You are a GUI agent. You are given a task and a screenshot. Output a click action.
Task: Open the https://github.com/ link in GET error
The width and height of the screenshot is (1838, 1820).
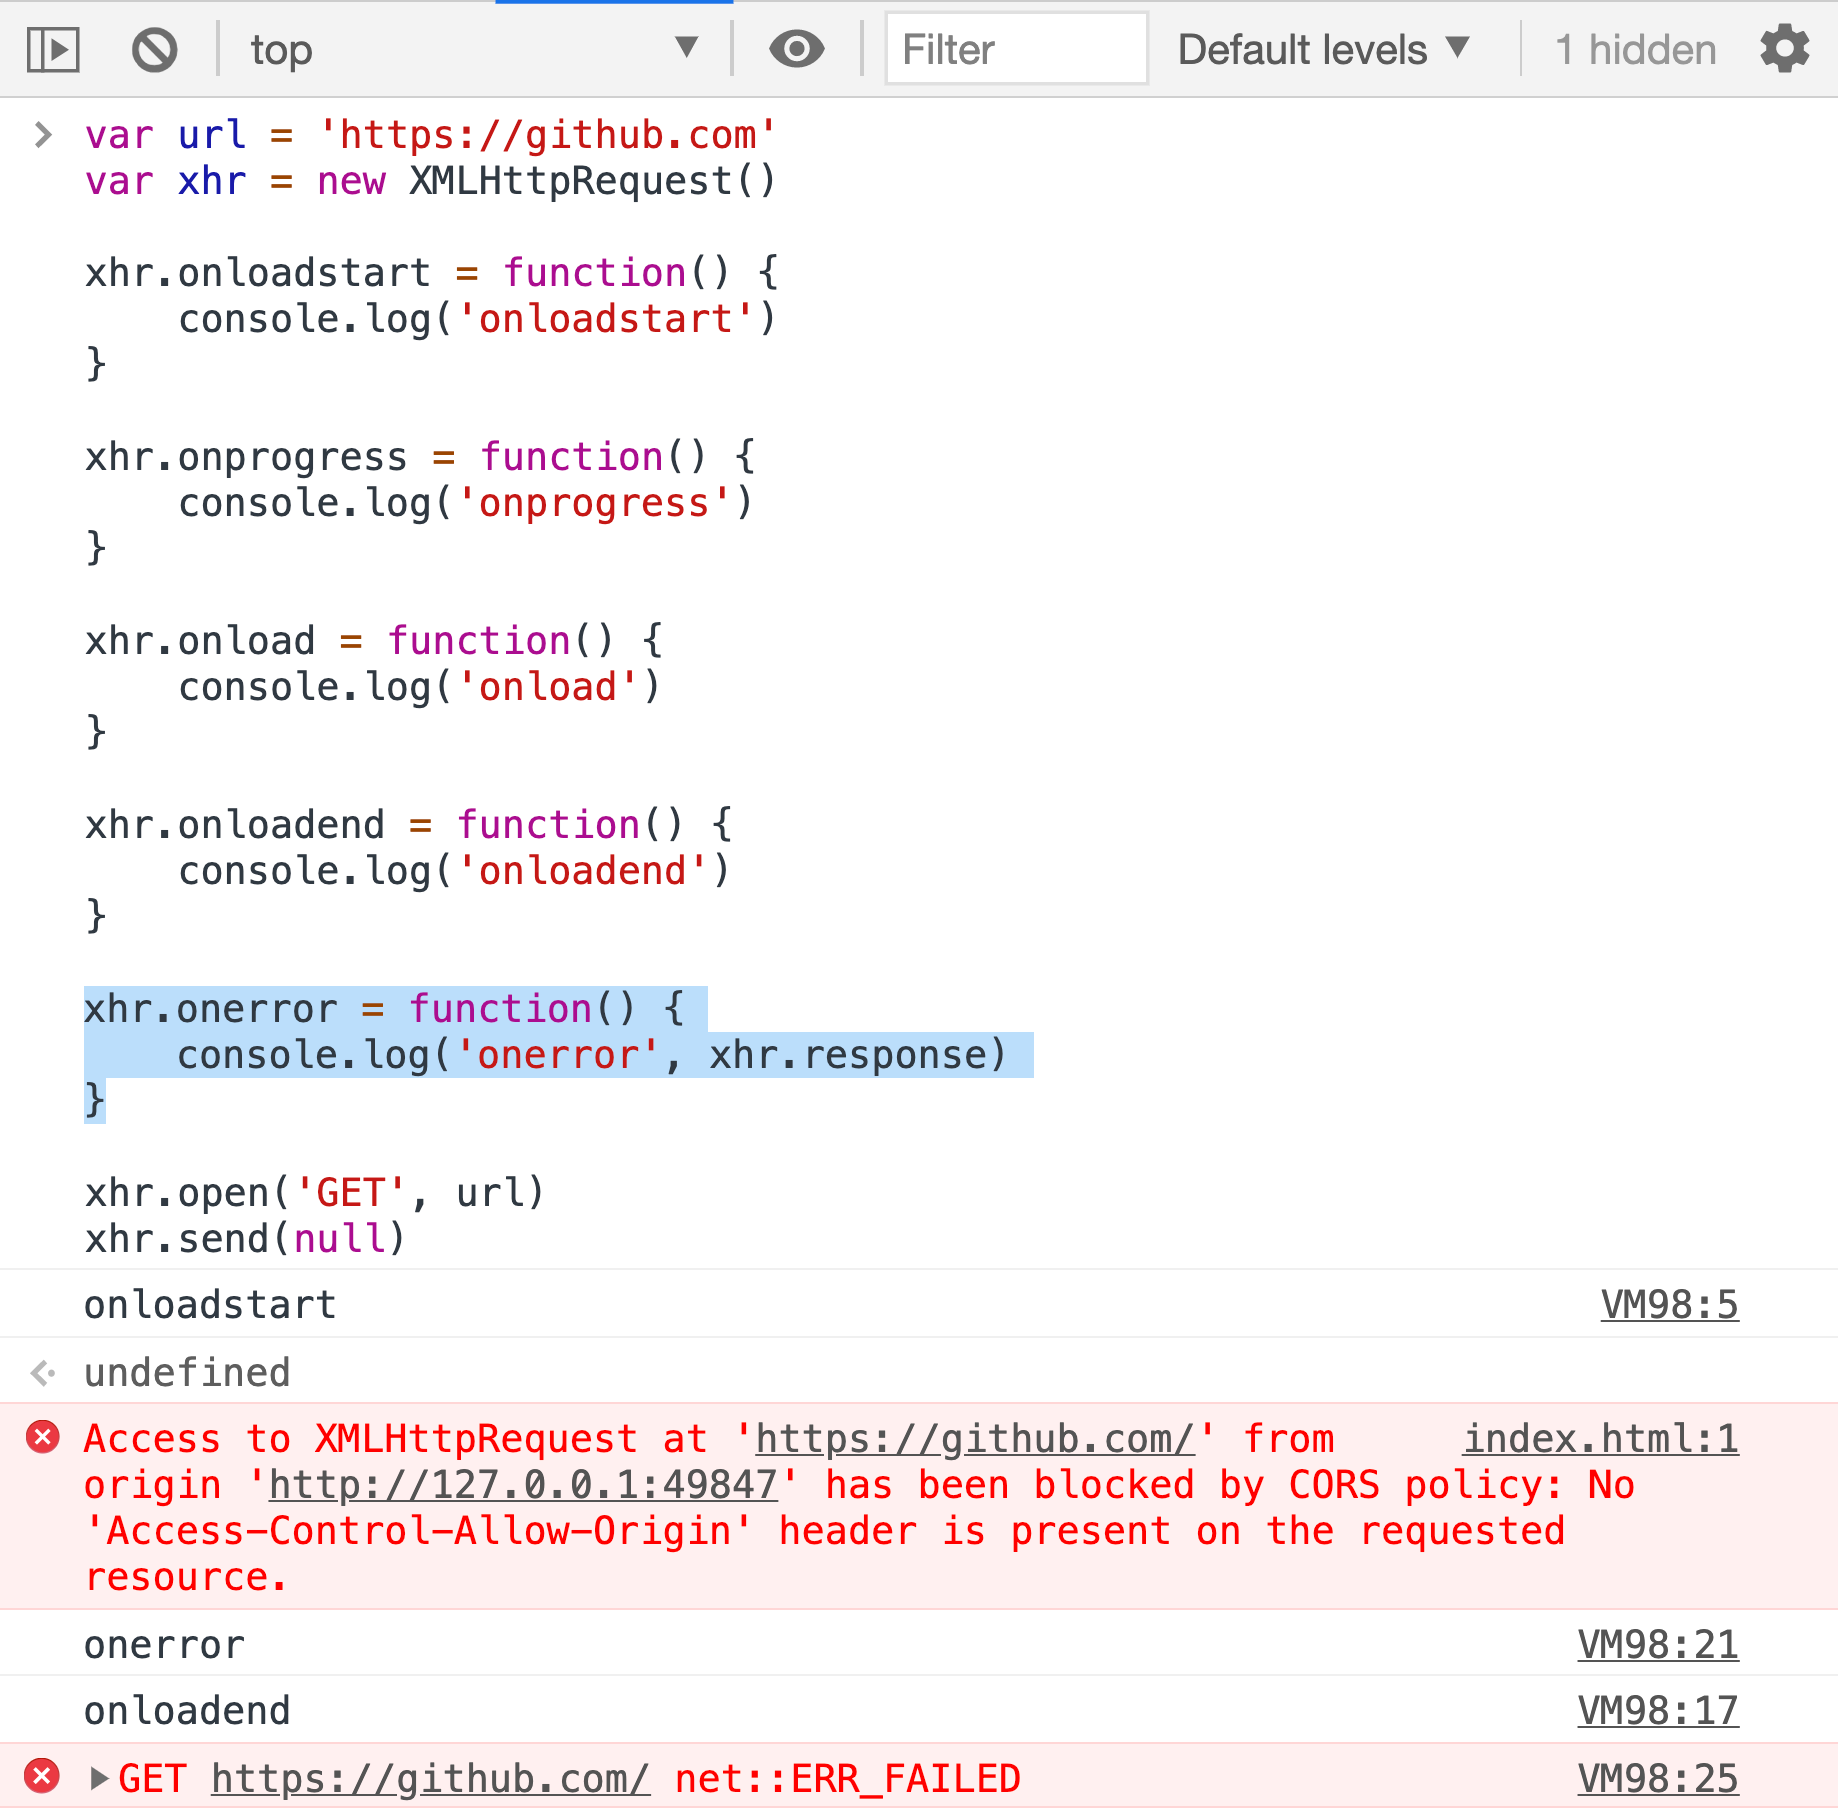(x=431, y=1778)
